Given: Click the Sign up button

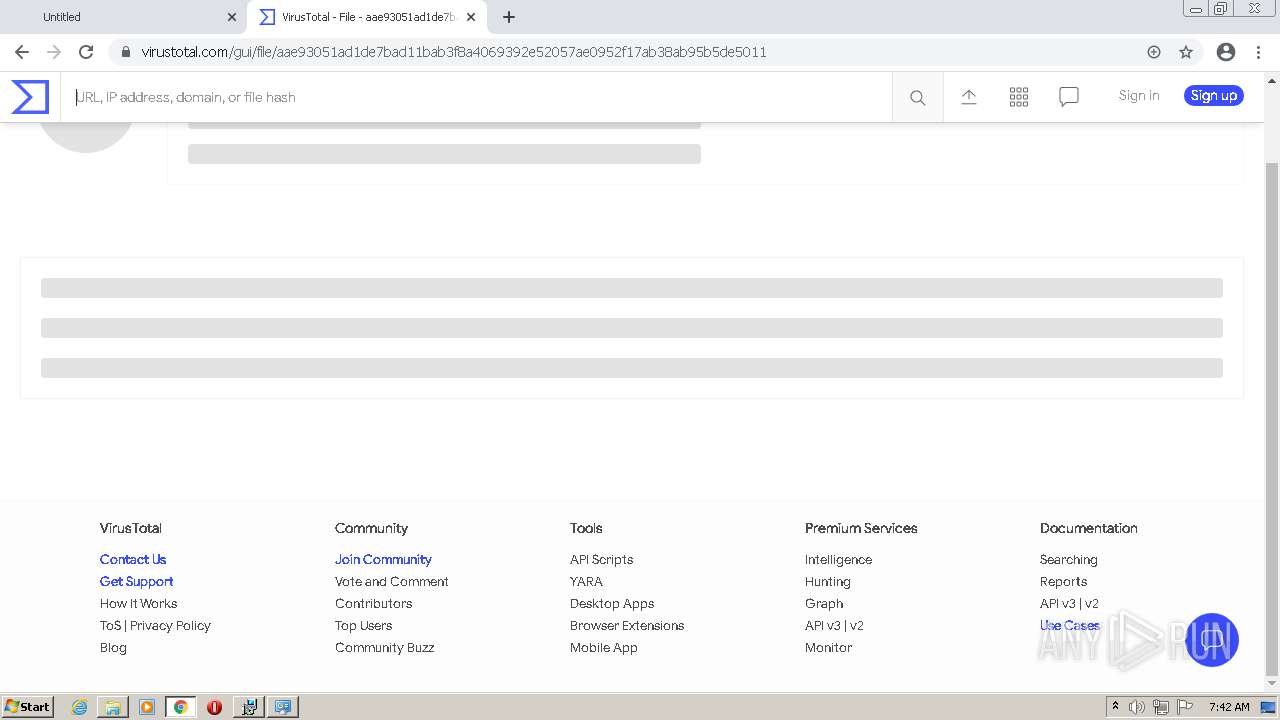Looking at the screenshot, I should point(1214,95).
